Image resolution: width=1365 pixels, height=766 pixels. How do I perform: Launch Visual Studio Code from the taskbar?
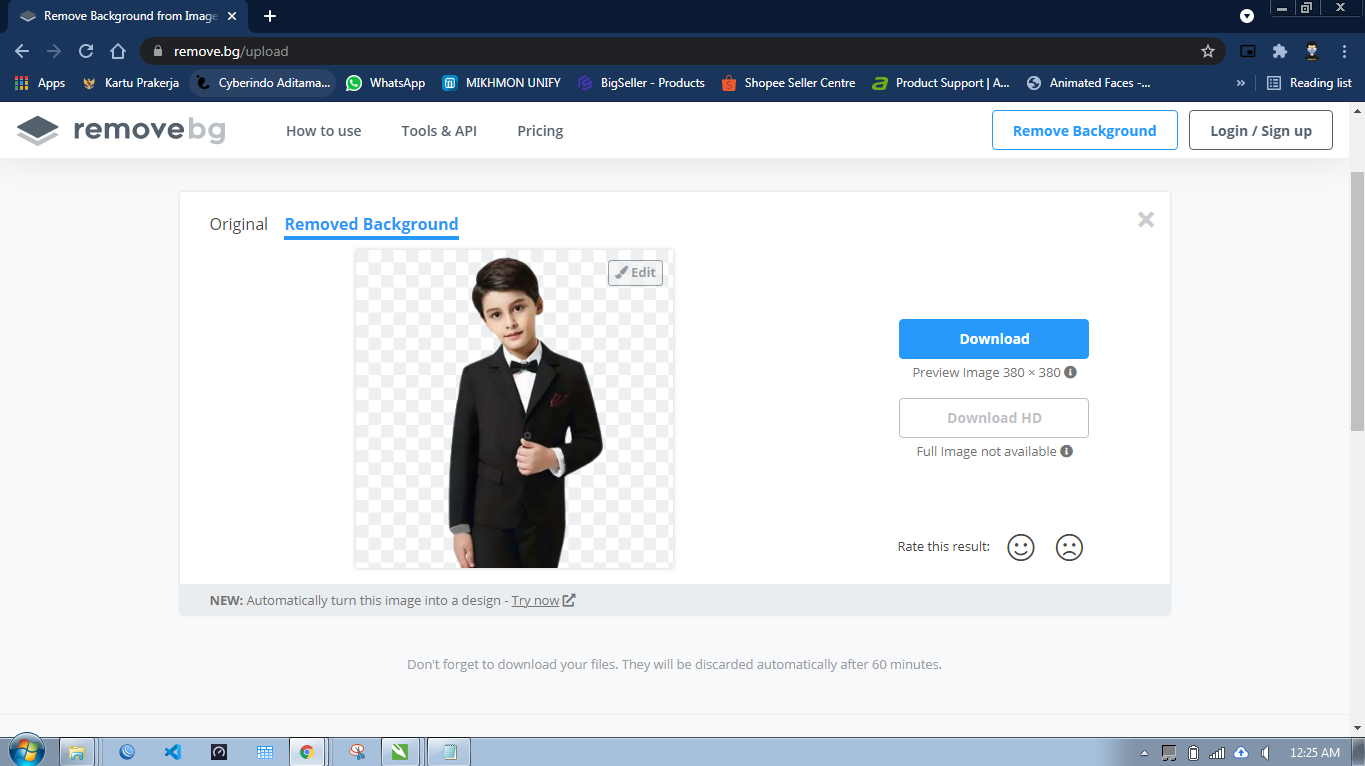click(x=172, y=751)
